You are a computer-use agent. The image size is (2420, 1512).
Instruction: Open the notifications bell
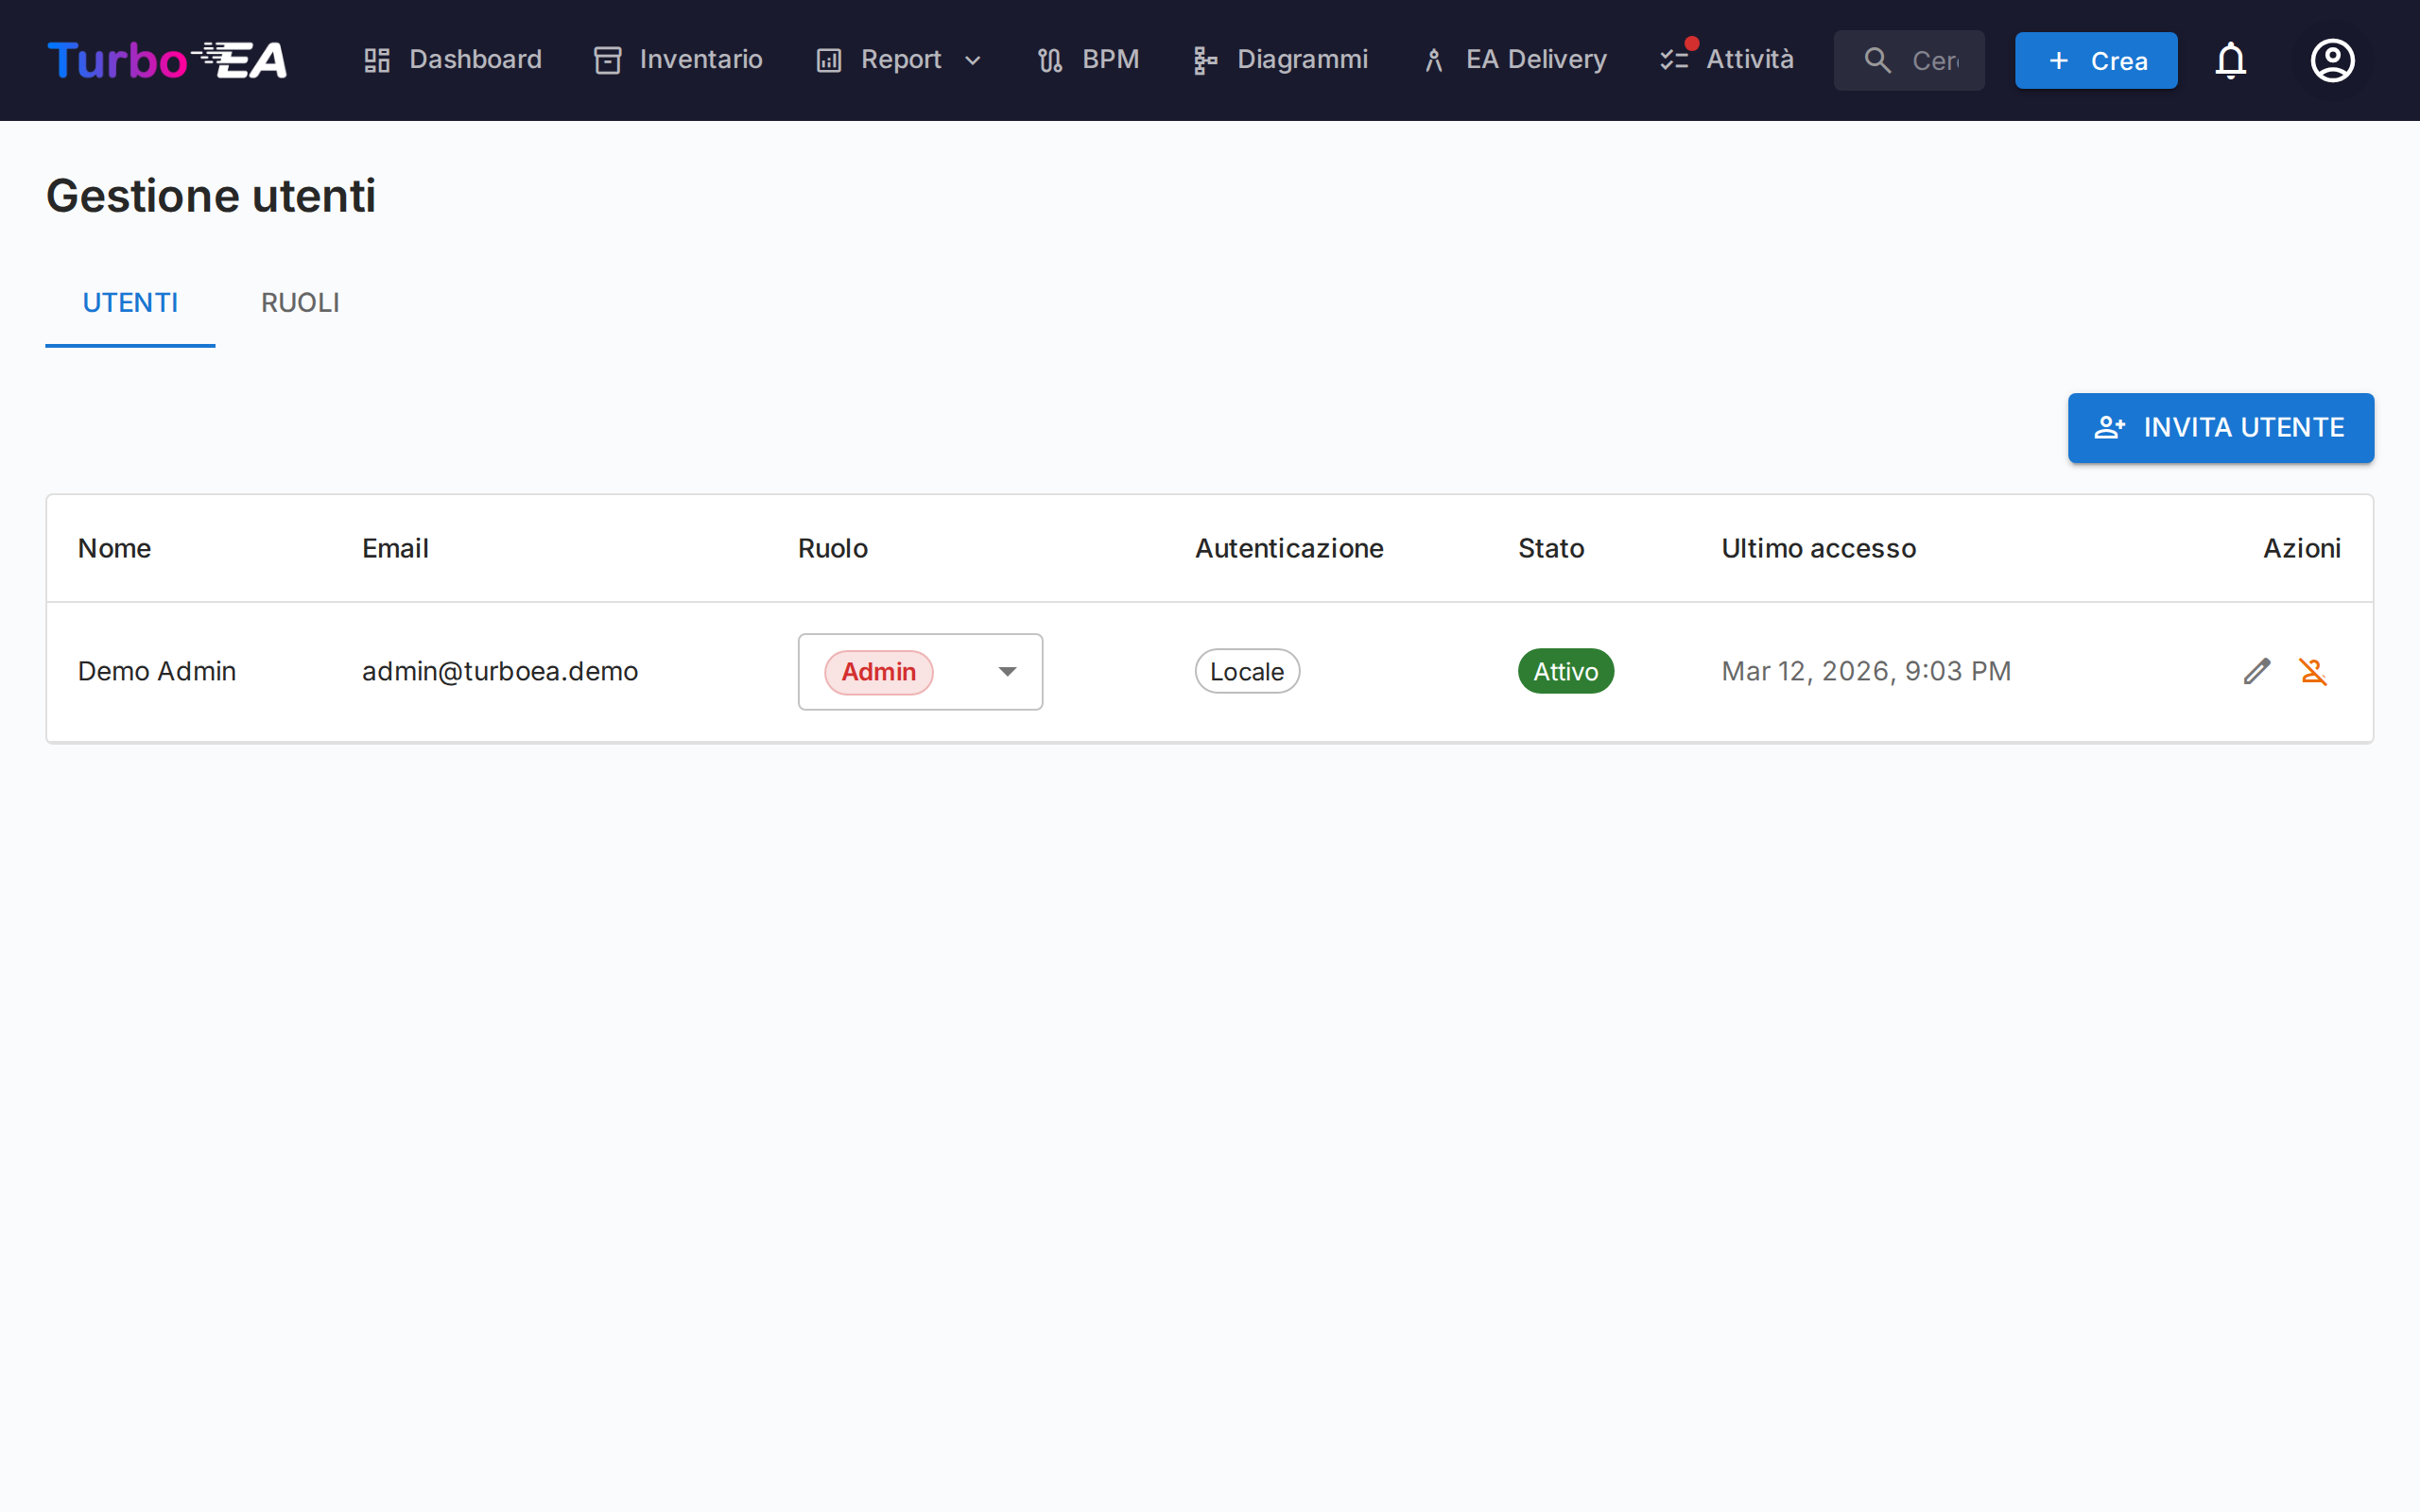pyautogui.click(x=2230, y=60)
